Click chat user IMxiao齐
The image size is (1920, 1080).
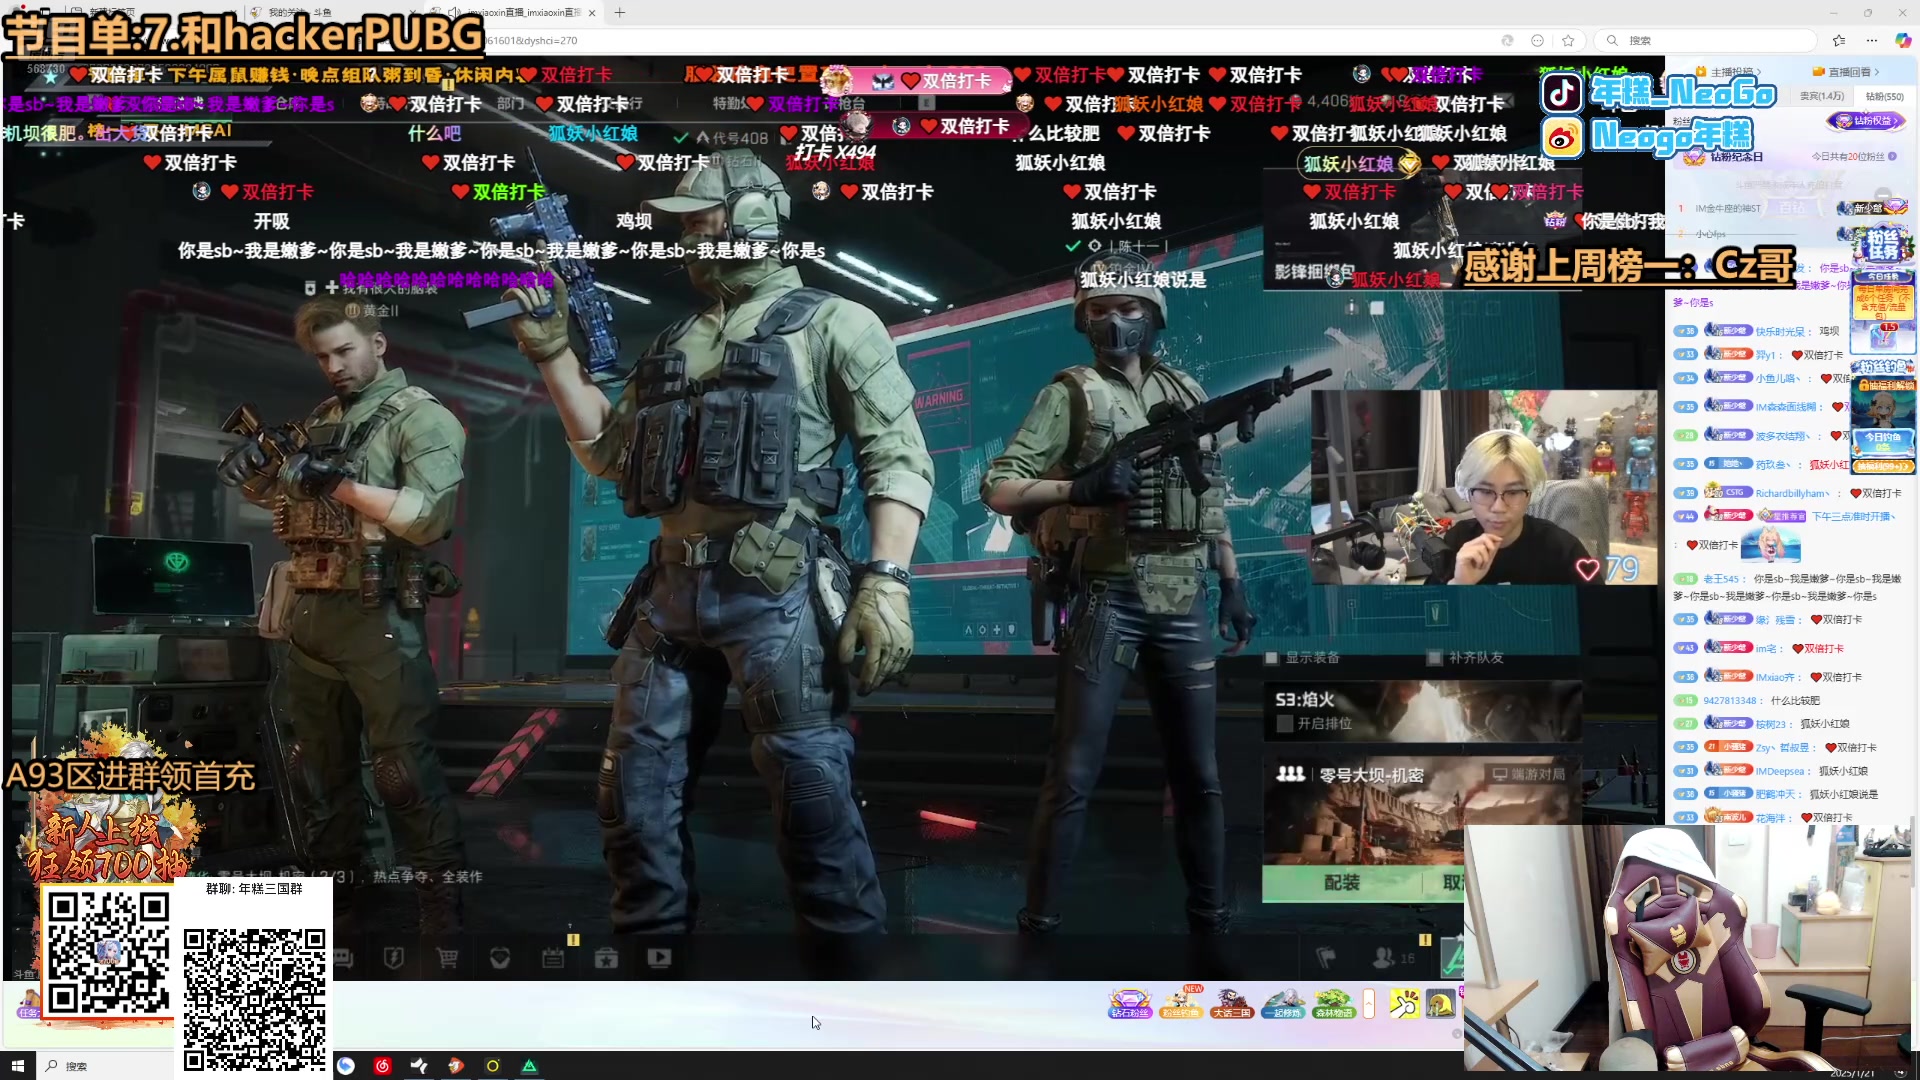[x=1775, y=677]
